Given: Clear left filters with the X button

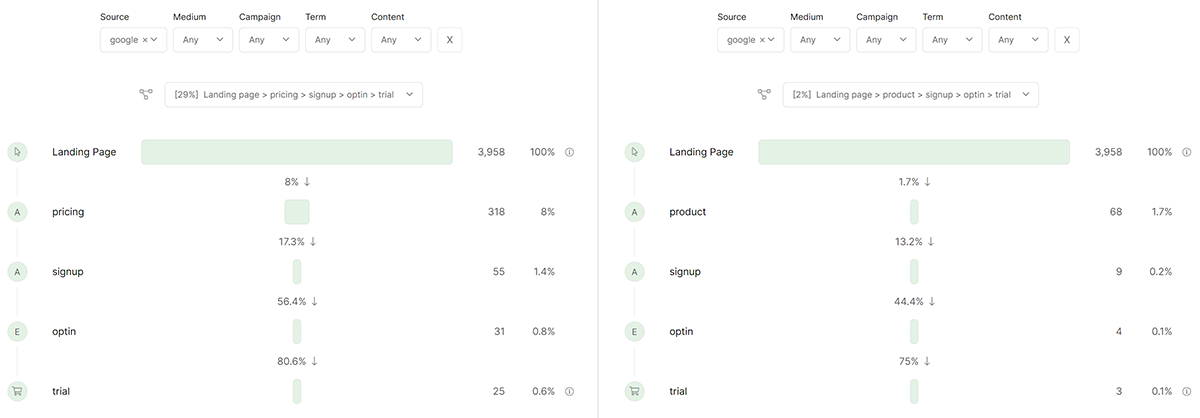Looking at the screenshot, I should click(450, 40).
